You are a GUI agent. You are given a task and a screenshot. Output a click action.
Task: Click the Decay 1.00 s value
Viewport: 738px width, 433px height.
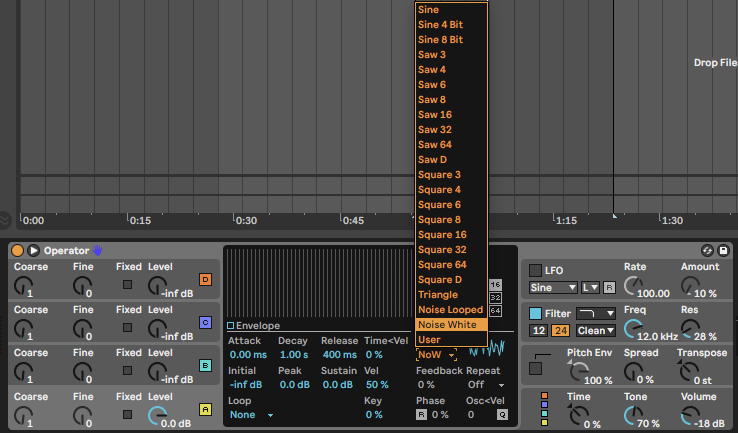point(294,354)
